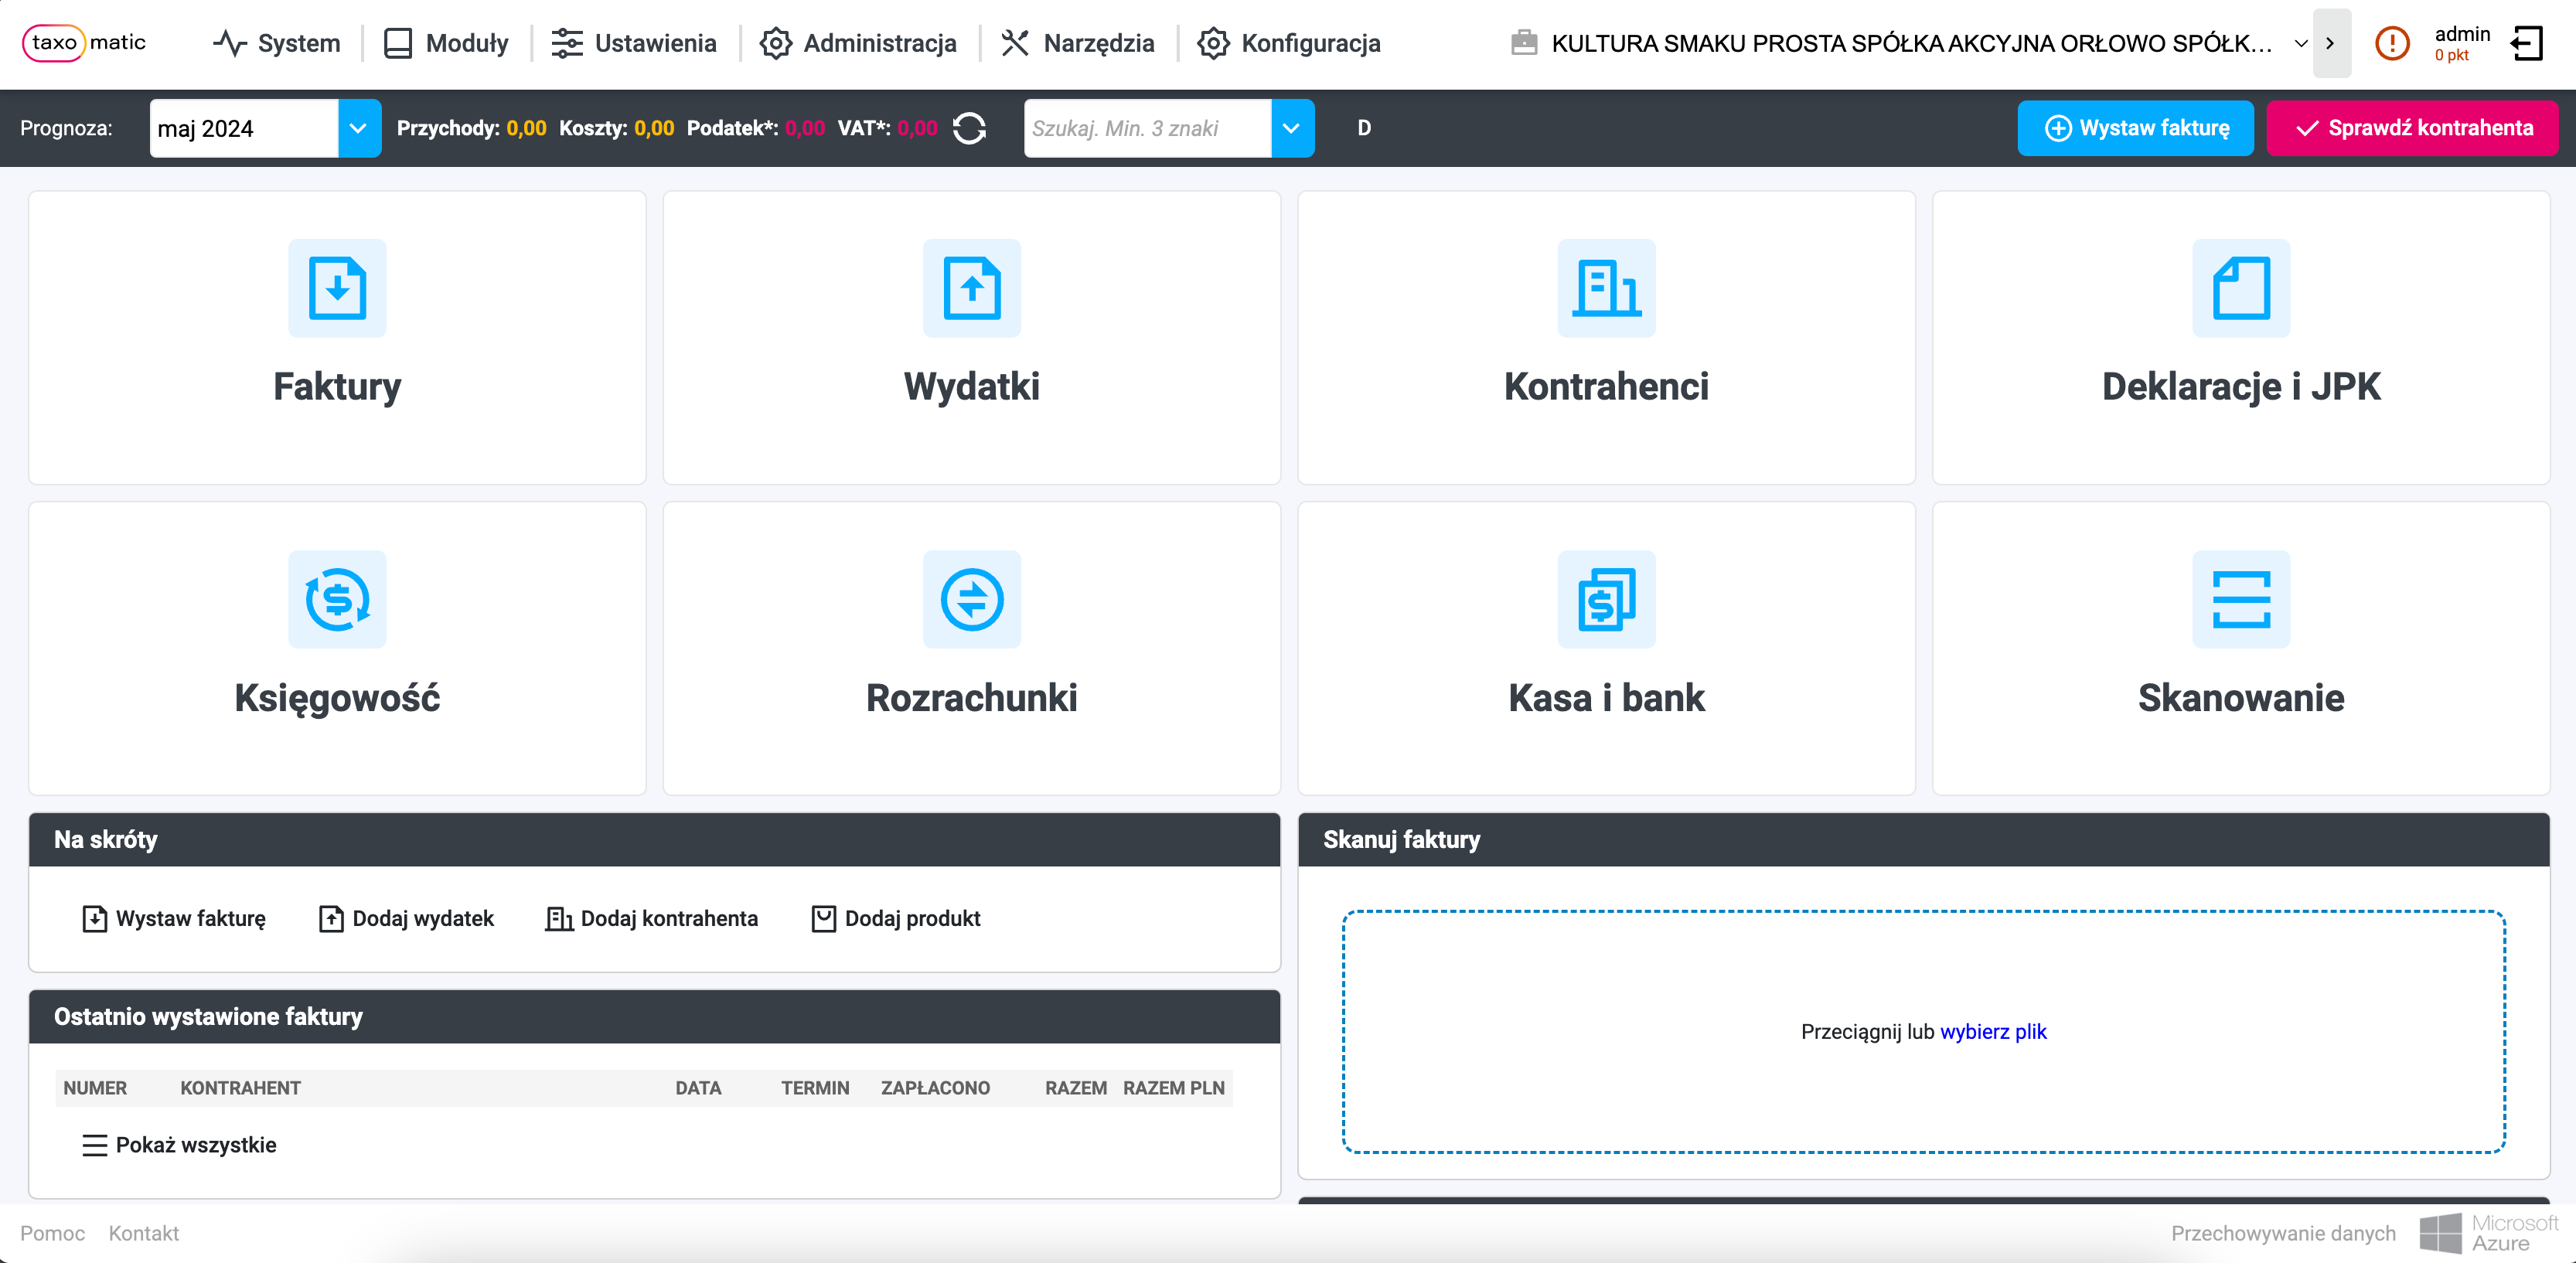This screenshot has width=2576, height=1263.
Task: Click Pokaż wszystkie to show all invoices
Action: [x=195, y=1145]
